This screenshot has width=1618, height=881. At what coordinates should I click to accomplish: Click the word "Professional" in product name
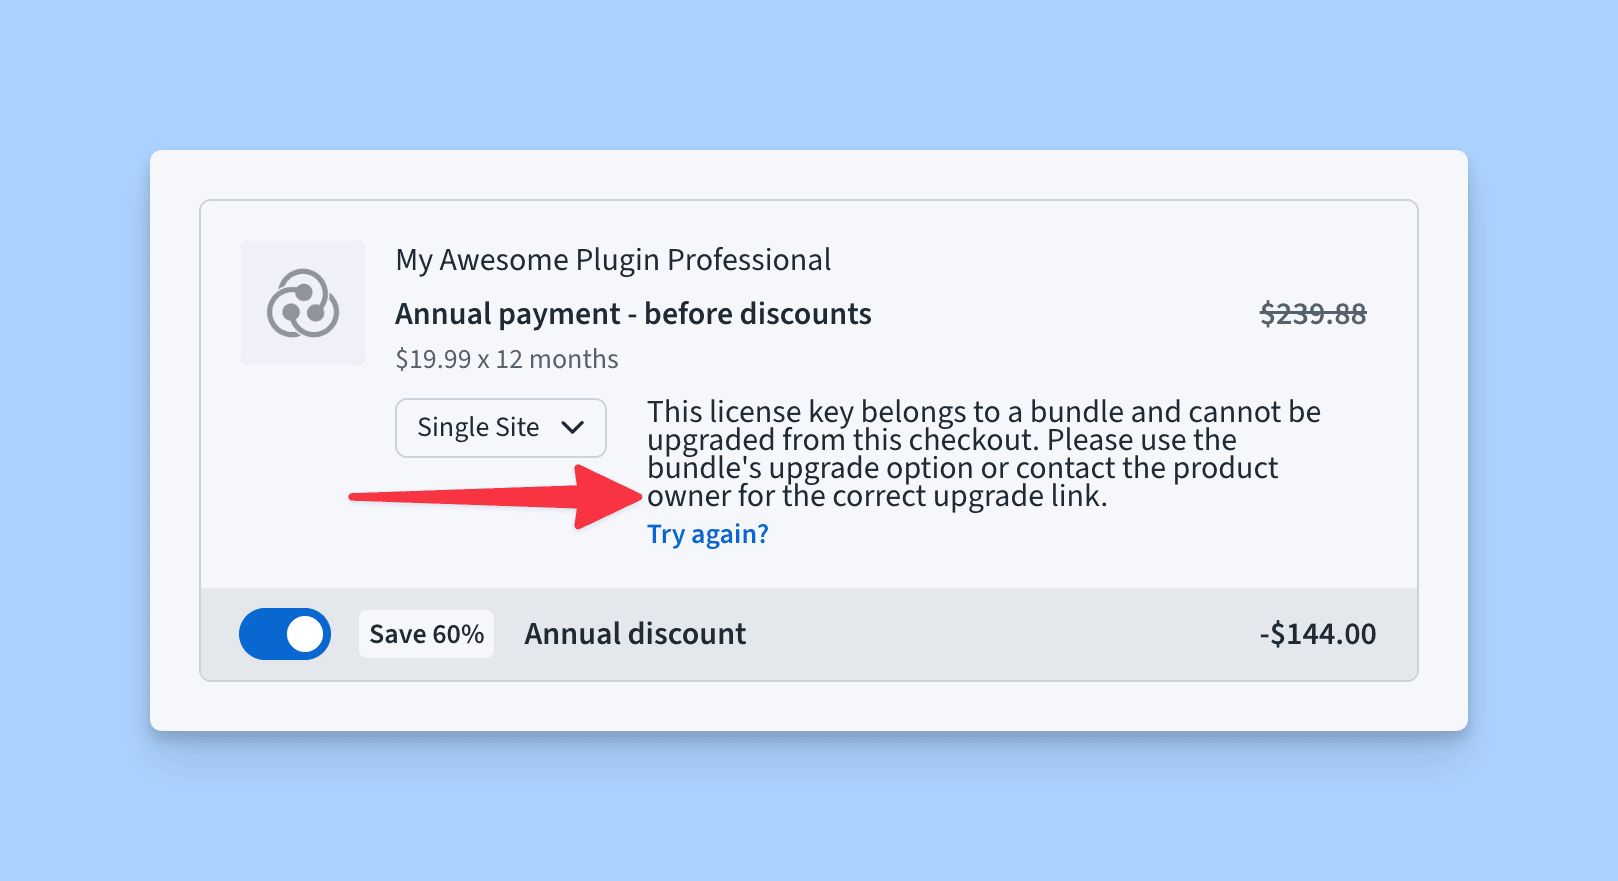pyautogui.click(x=749, y=260)
